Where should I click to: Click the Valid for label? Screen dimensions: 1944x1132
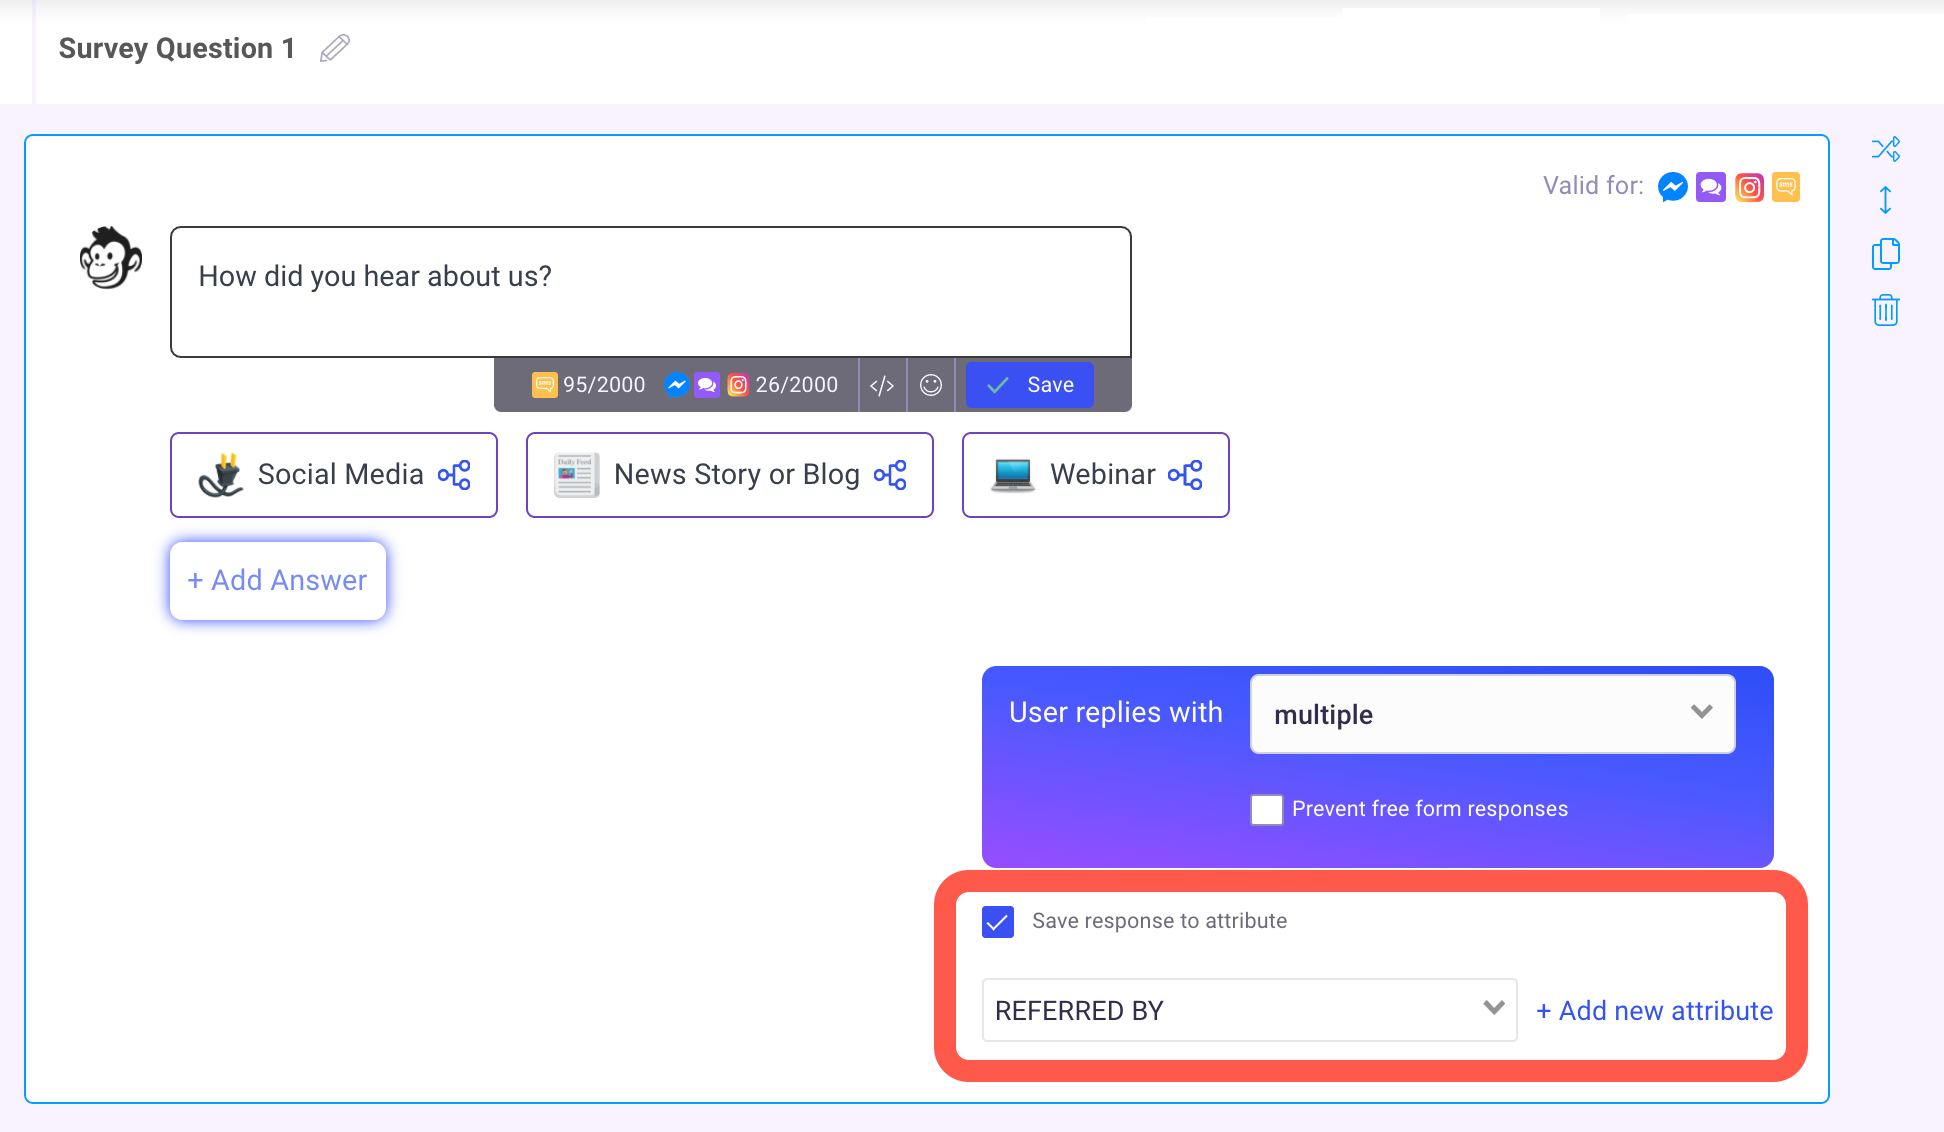click(1593, 186)
